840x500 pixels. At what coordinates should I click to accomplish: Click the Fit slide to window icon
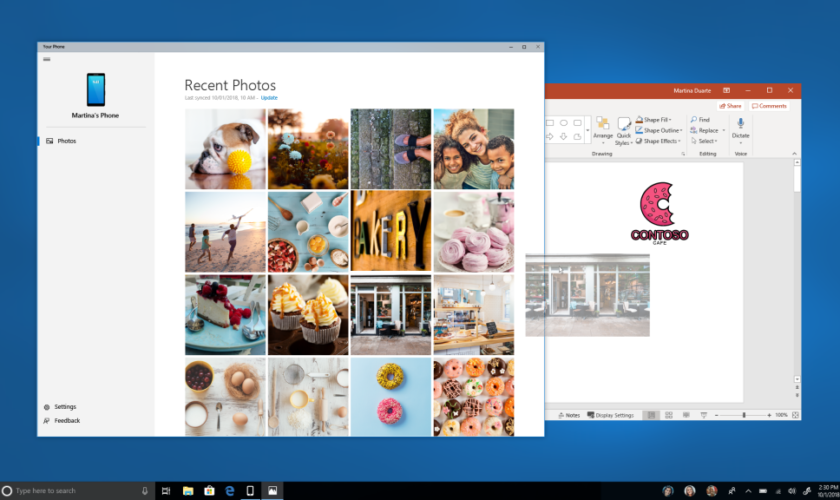coord(795,415)
